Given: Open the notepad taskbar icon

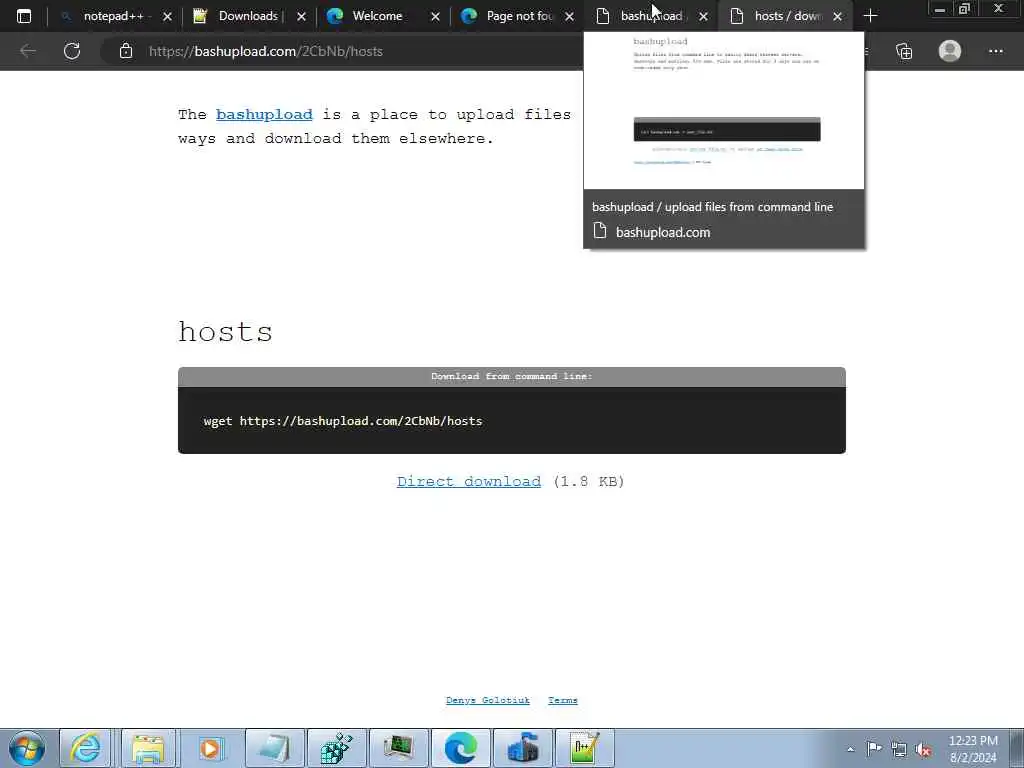Looking at the screenshot, I should (274, 748).
